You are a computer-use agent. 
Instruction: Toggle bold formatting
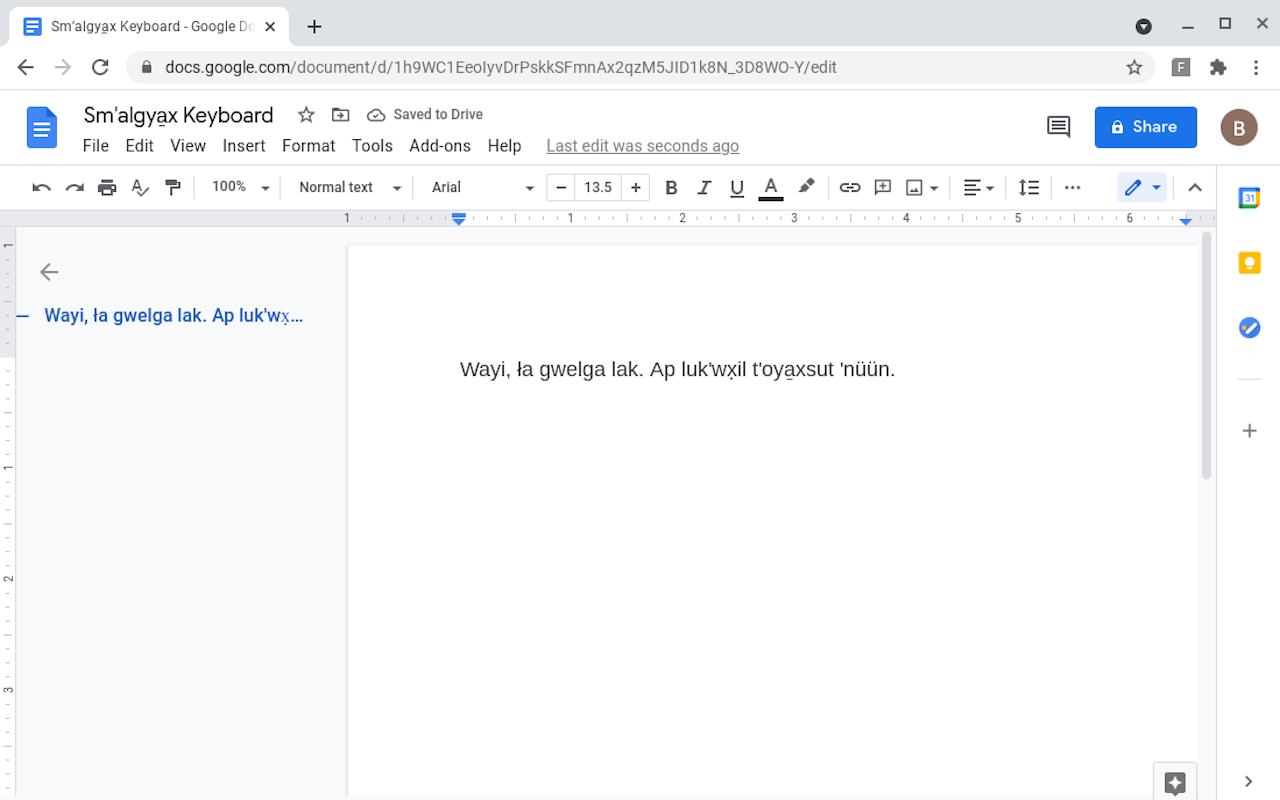click(x=671, y=187)
